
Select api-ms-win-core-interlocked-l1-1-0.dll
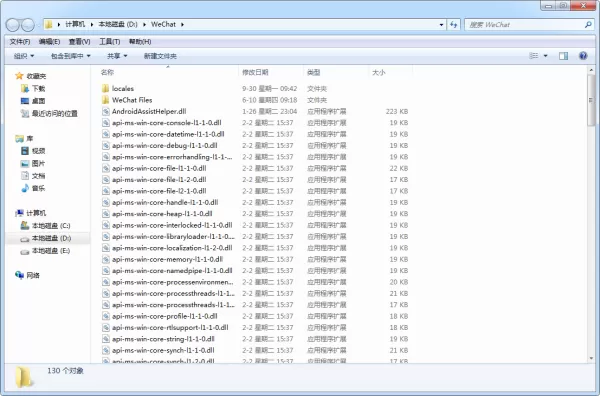click(x=172, y=225)
